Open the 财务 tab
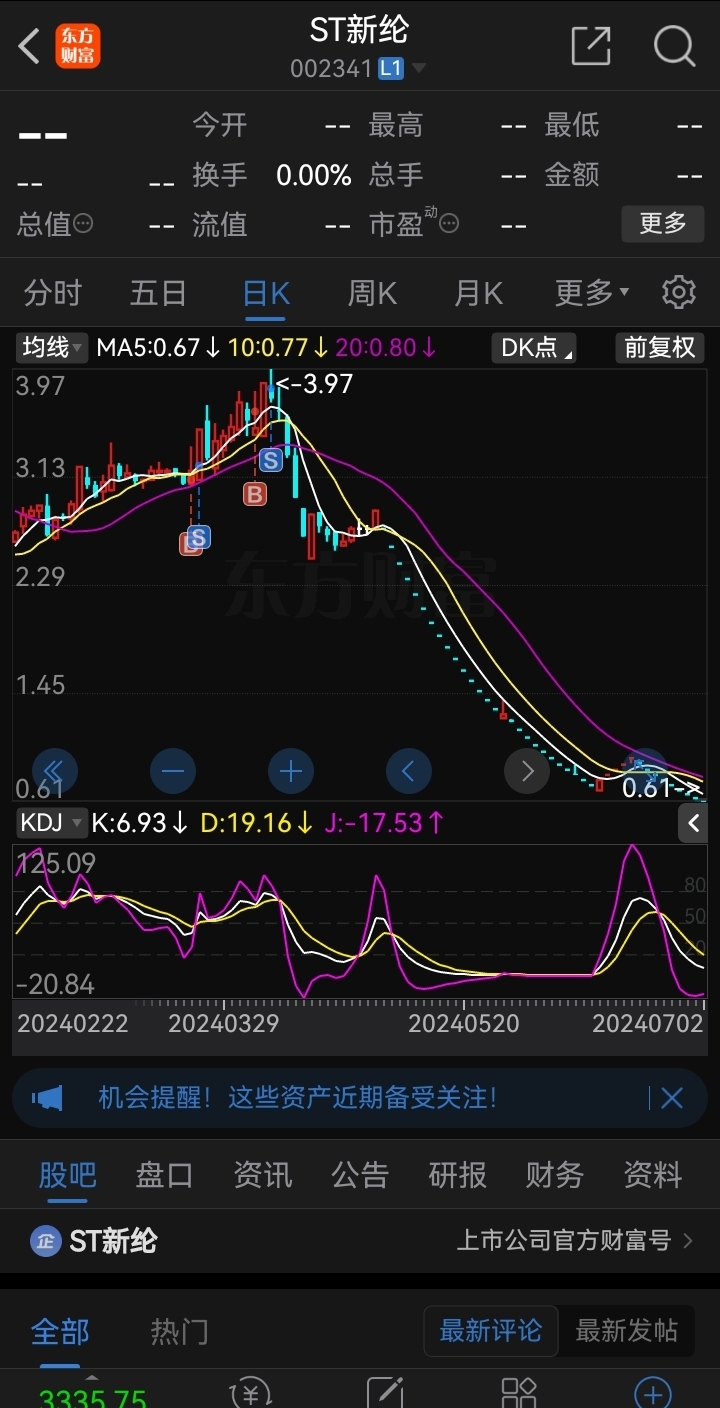Image resolution: width=720 pixels, height=1408 pixels. pos(555,1174)
